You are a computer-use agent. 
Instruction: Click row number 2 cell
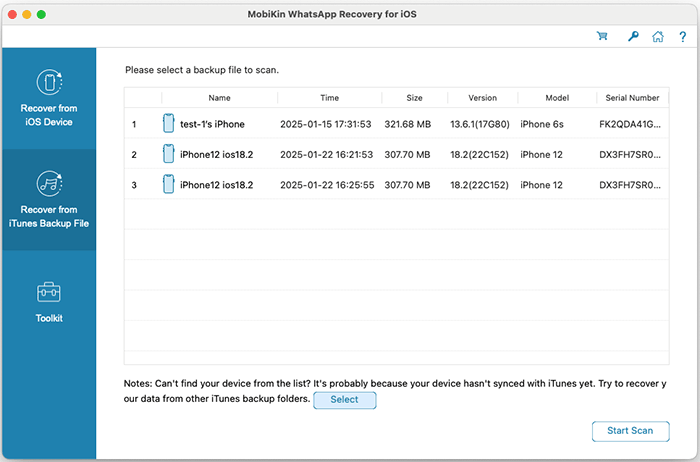tap(134, 154)
